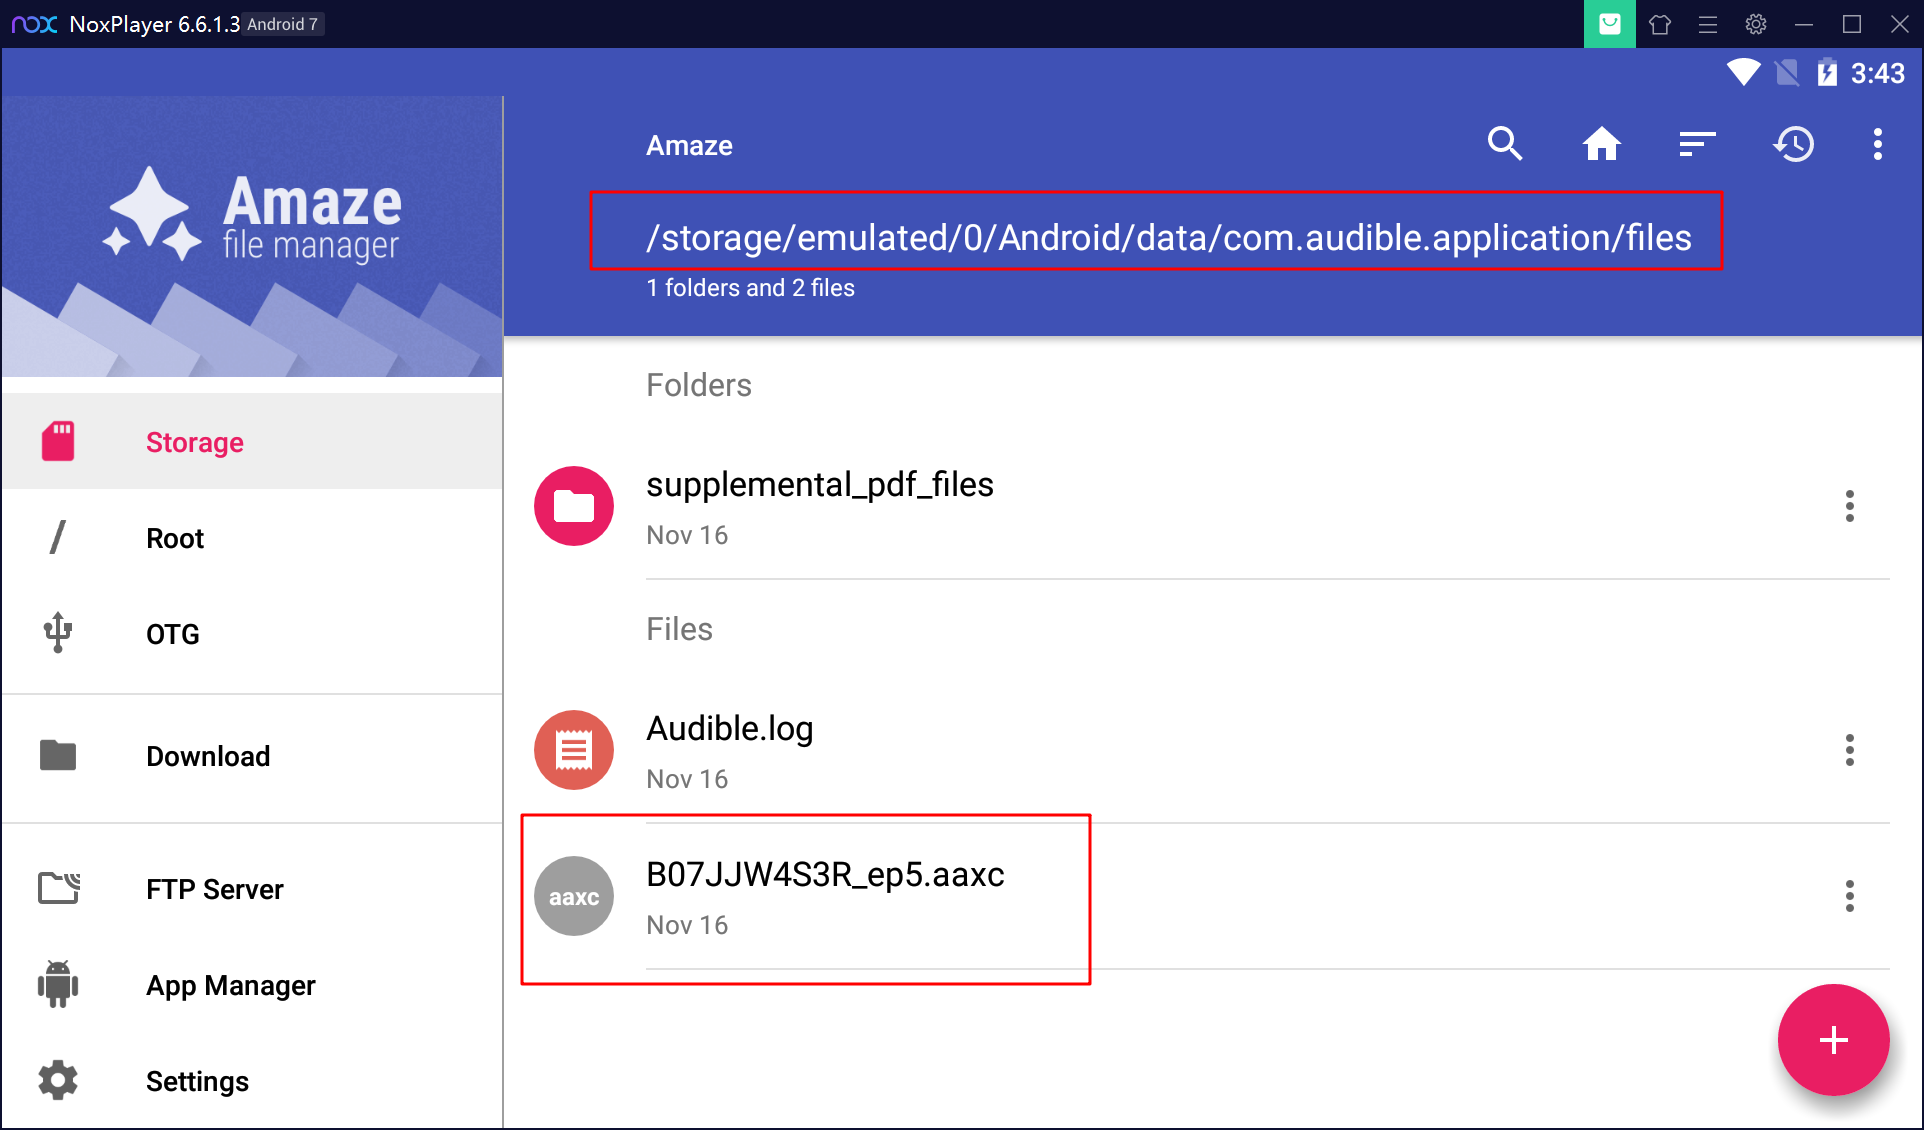This screenshot has height=1130, width=1924.
Task: Open the Amaze overflow menu
Action: 1878,145
